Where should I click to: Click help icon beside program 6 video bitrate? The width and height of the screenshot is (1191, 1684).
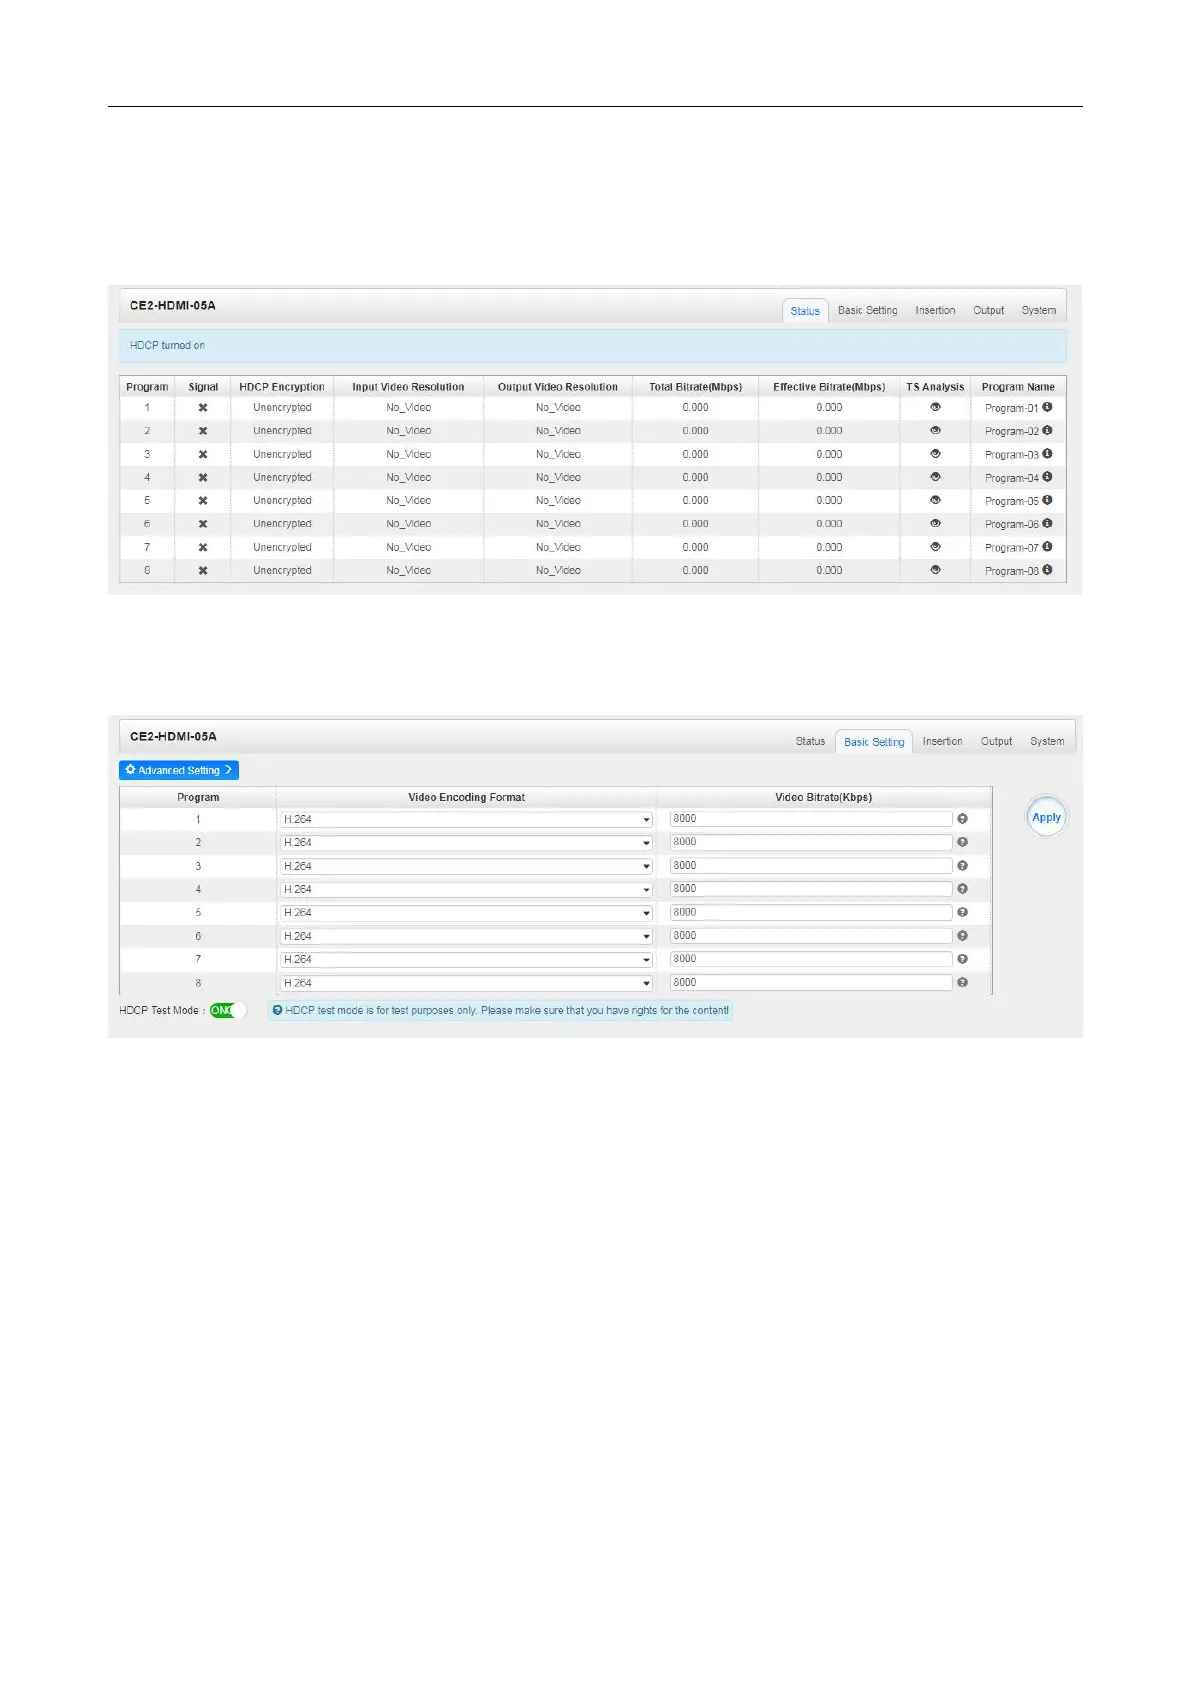(962, 936)
